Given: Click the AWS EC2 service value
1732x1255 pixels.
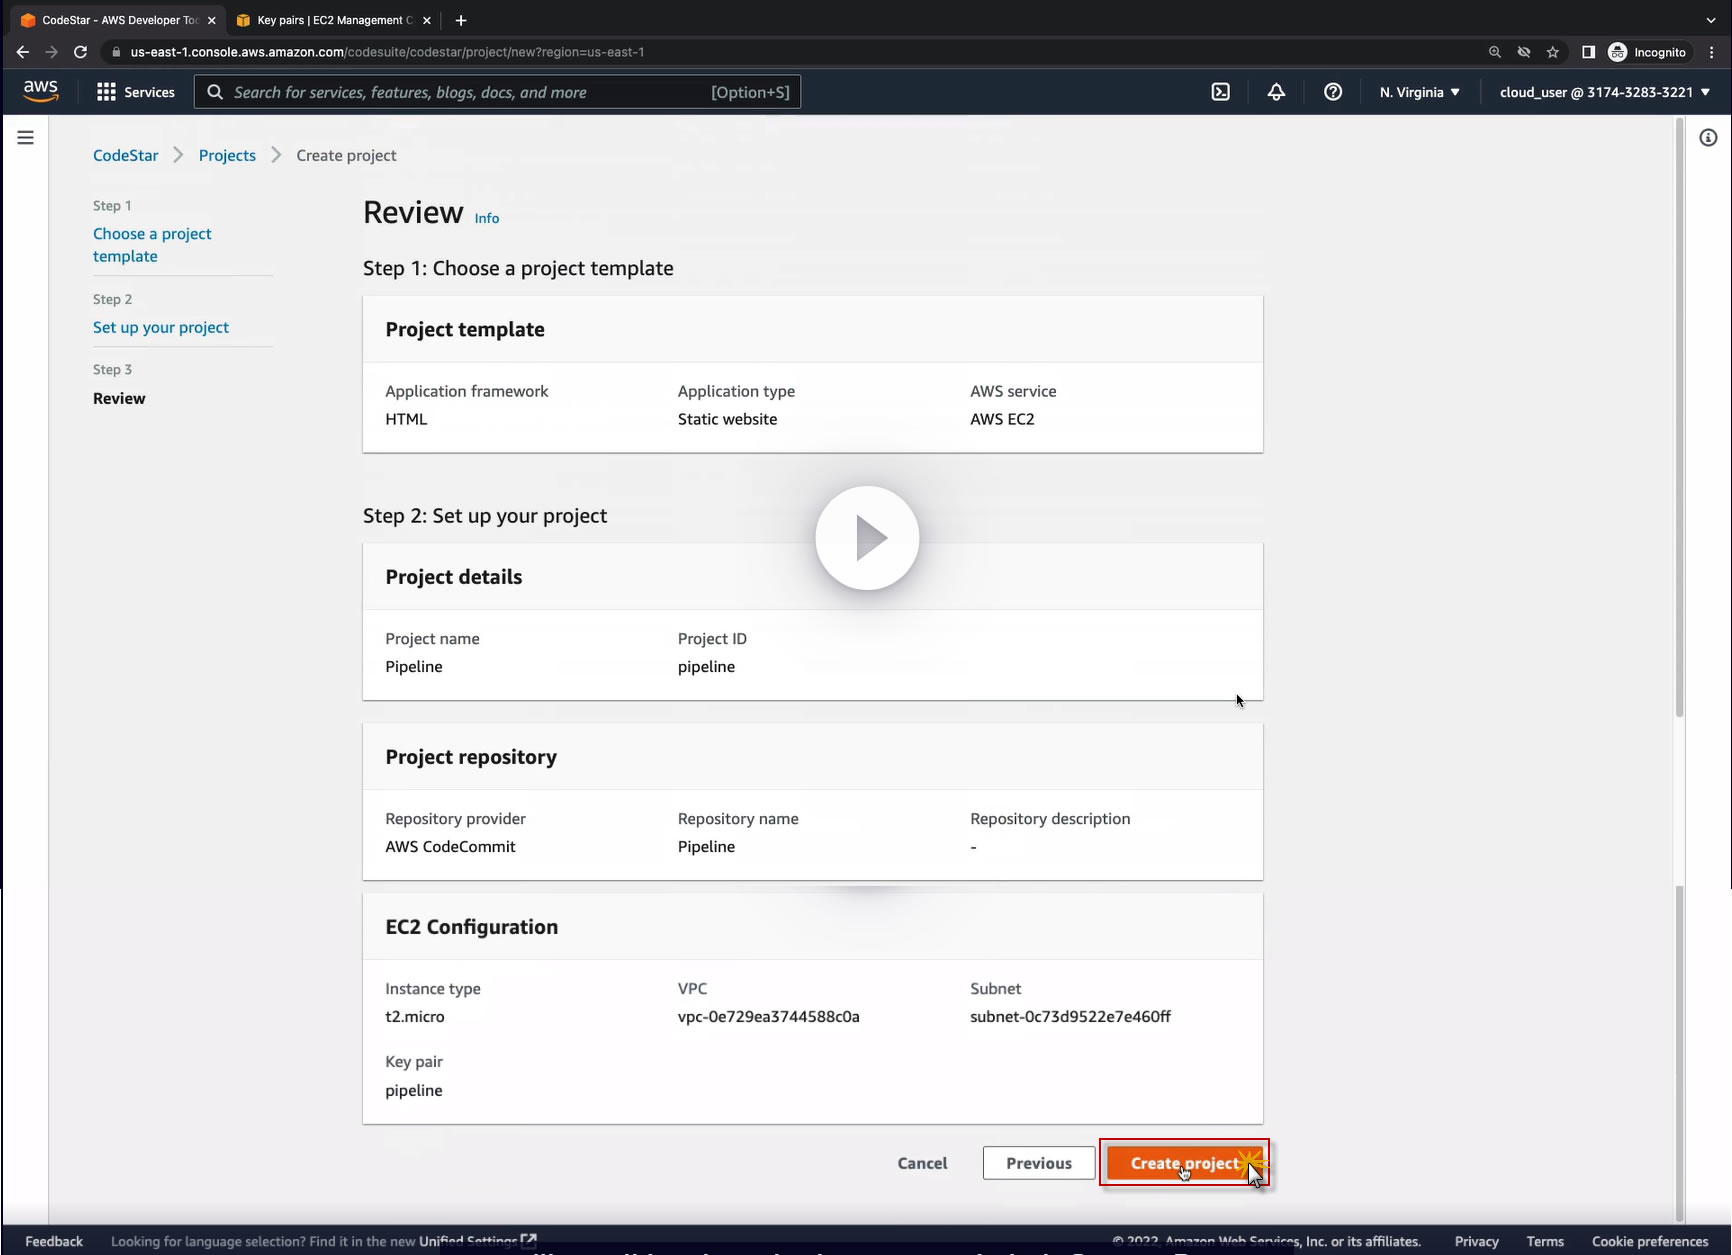Looking at the screenshot, I should point(1002,419).
